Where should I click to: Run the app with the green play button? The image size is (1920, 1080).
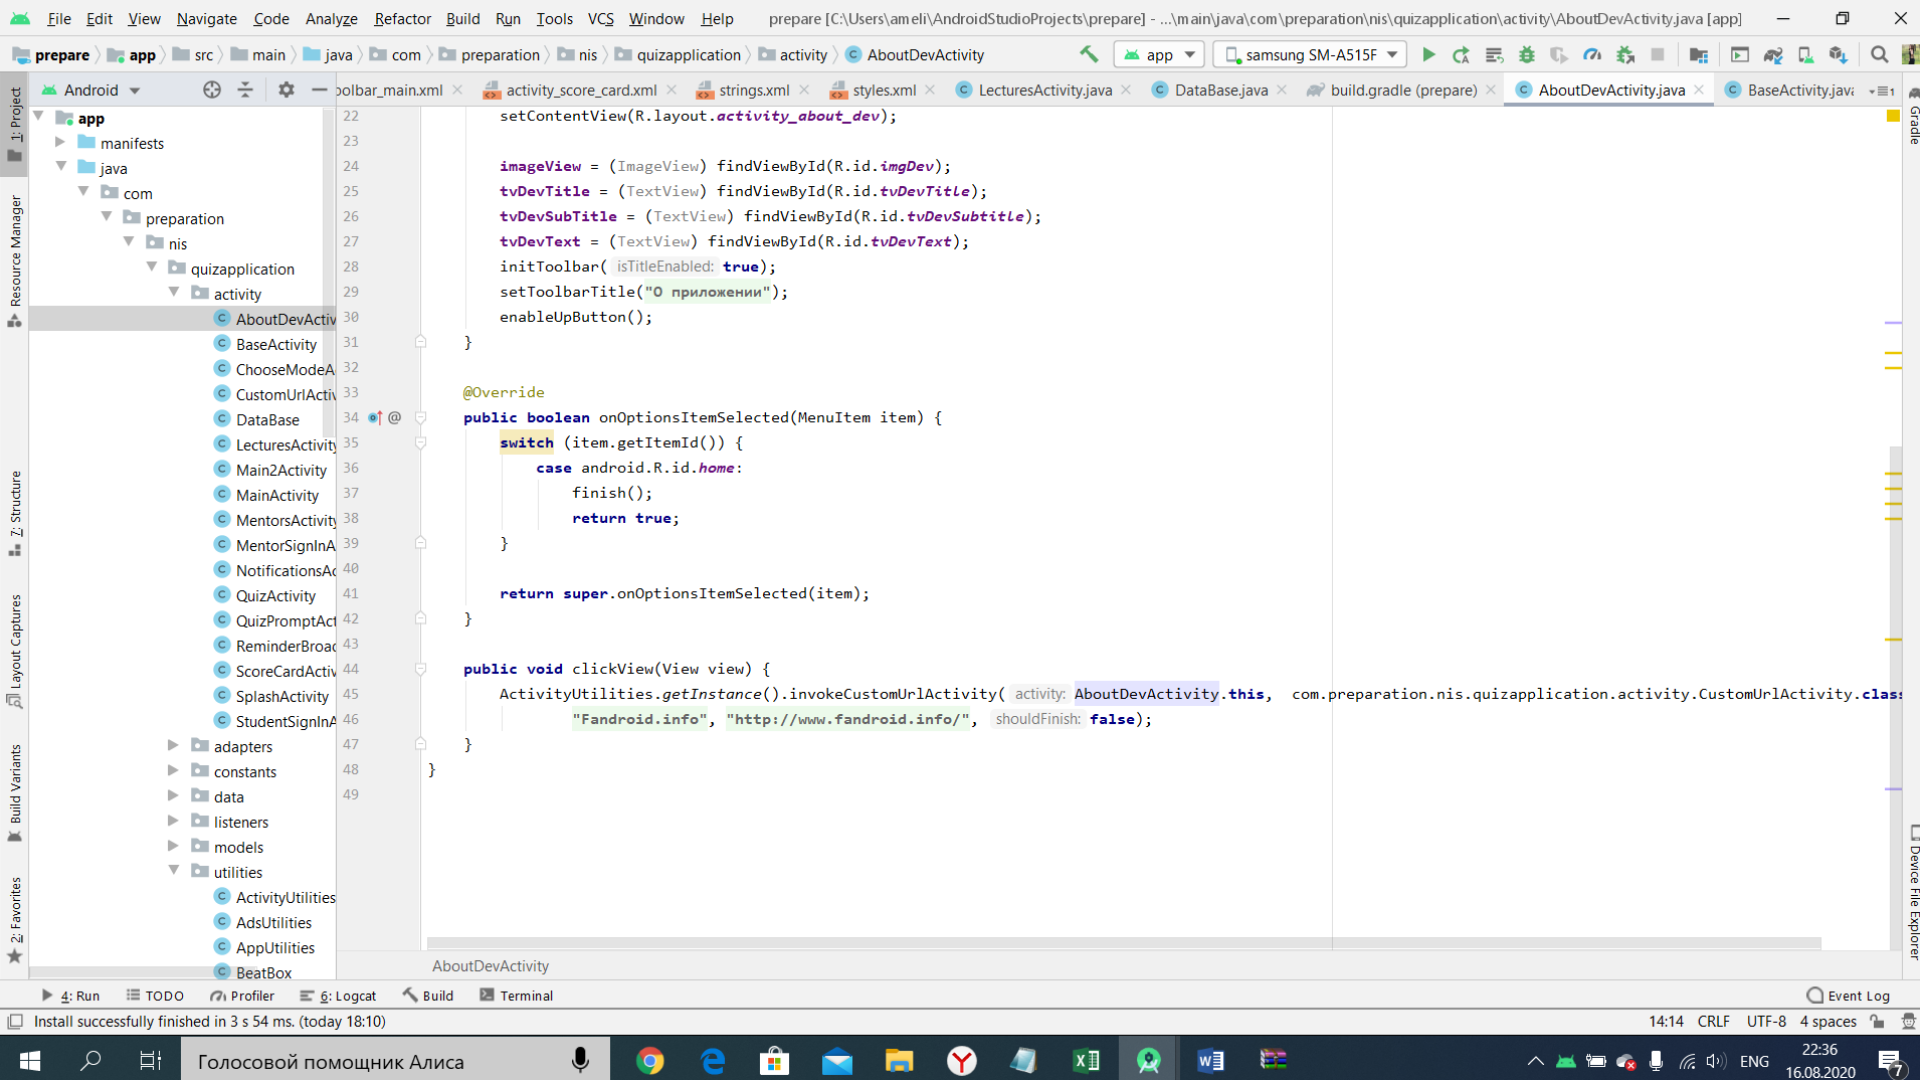pyautogui.click(x=1429, y=55)
